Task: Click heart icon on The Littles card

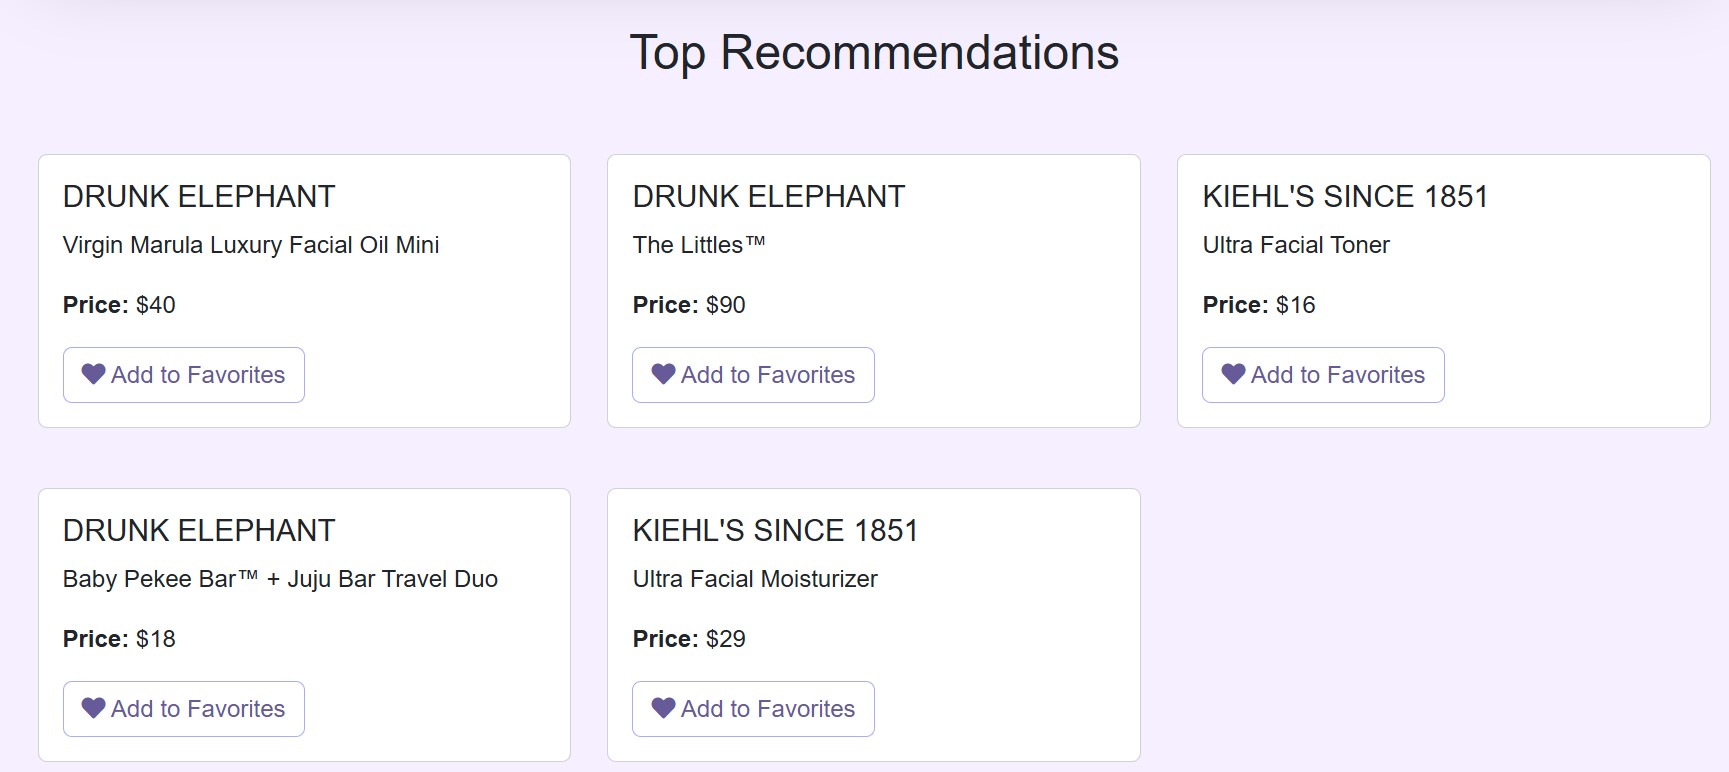Action: point(664,374)
